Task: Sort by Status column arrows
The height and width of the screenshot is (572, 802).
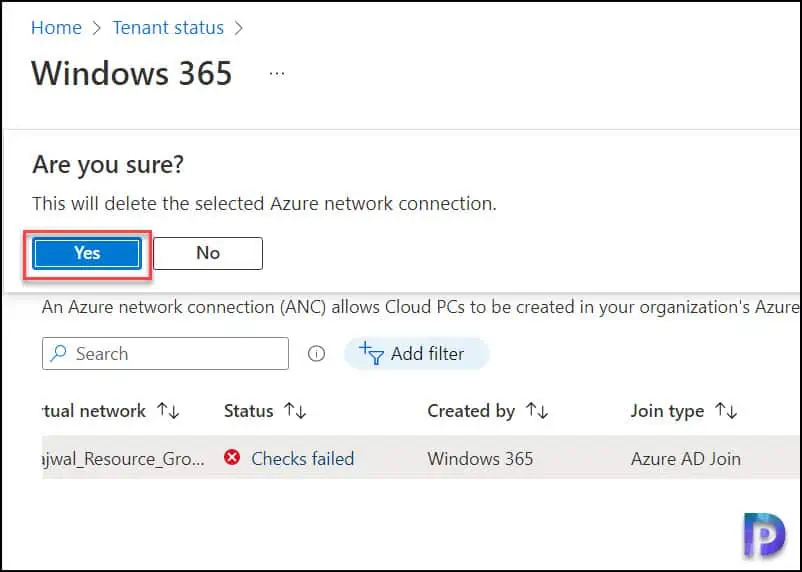Action: coord(295,411)
